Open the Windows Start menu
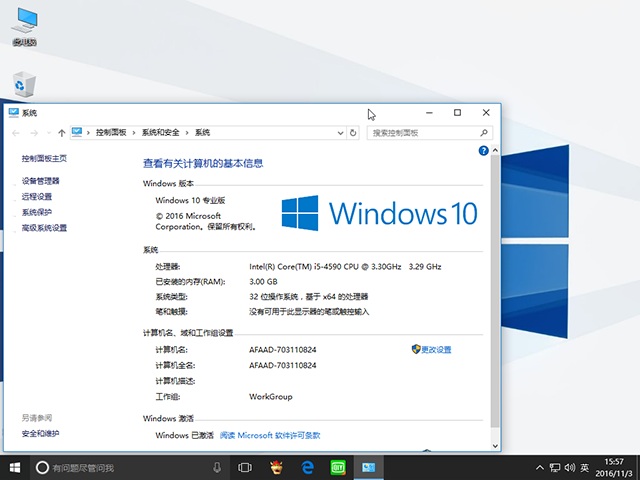The height and width of the screenshot is (480, 640). [x=15, y=467]
